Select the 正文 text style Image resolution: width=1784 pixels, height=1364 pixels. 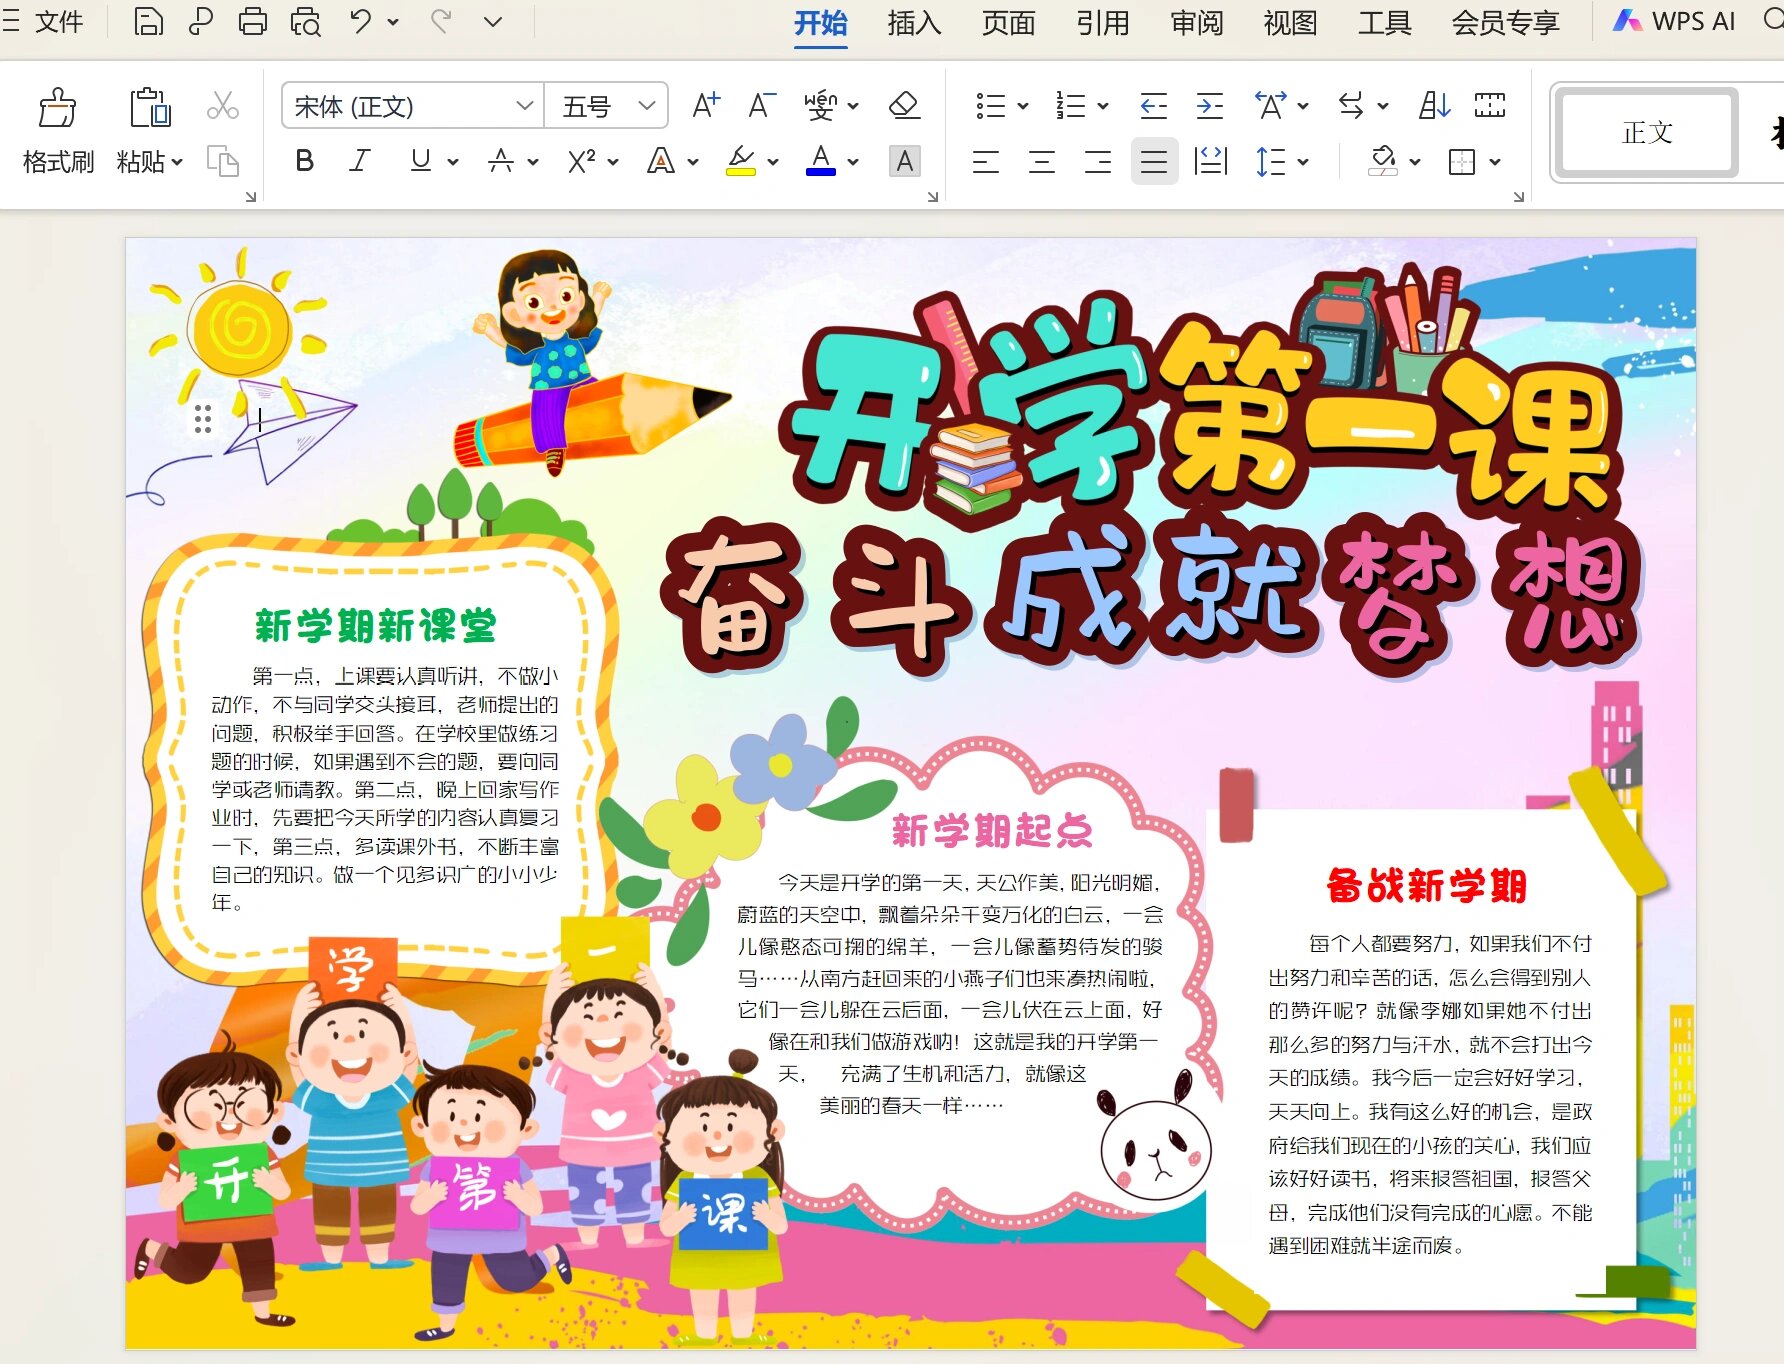click(x=1643, y=133)
